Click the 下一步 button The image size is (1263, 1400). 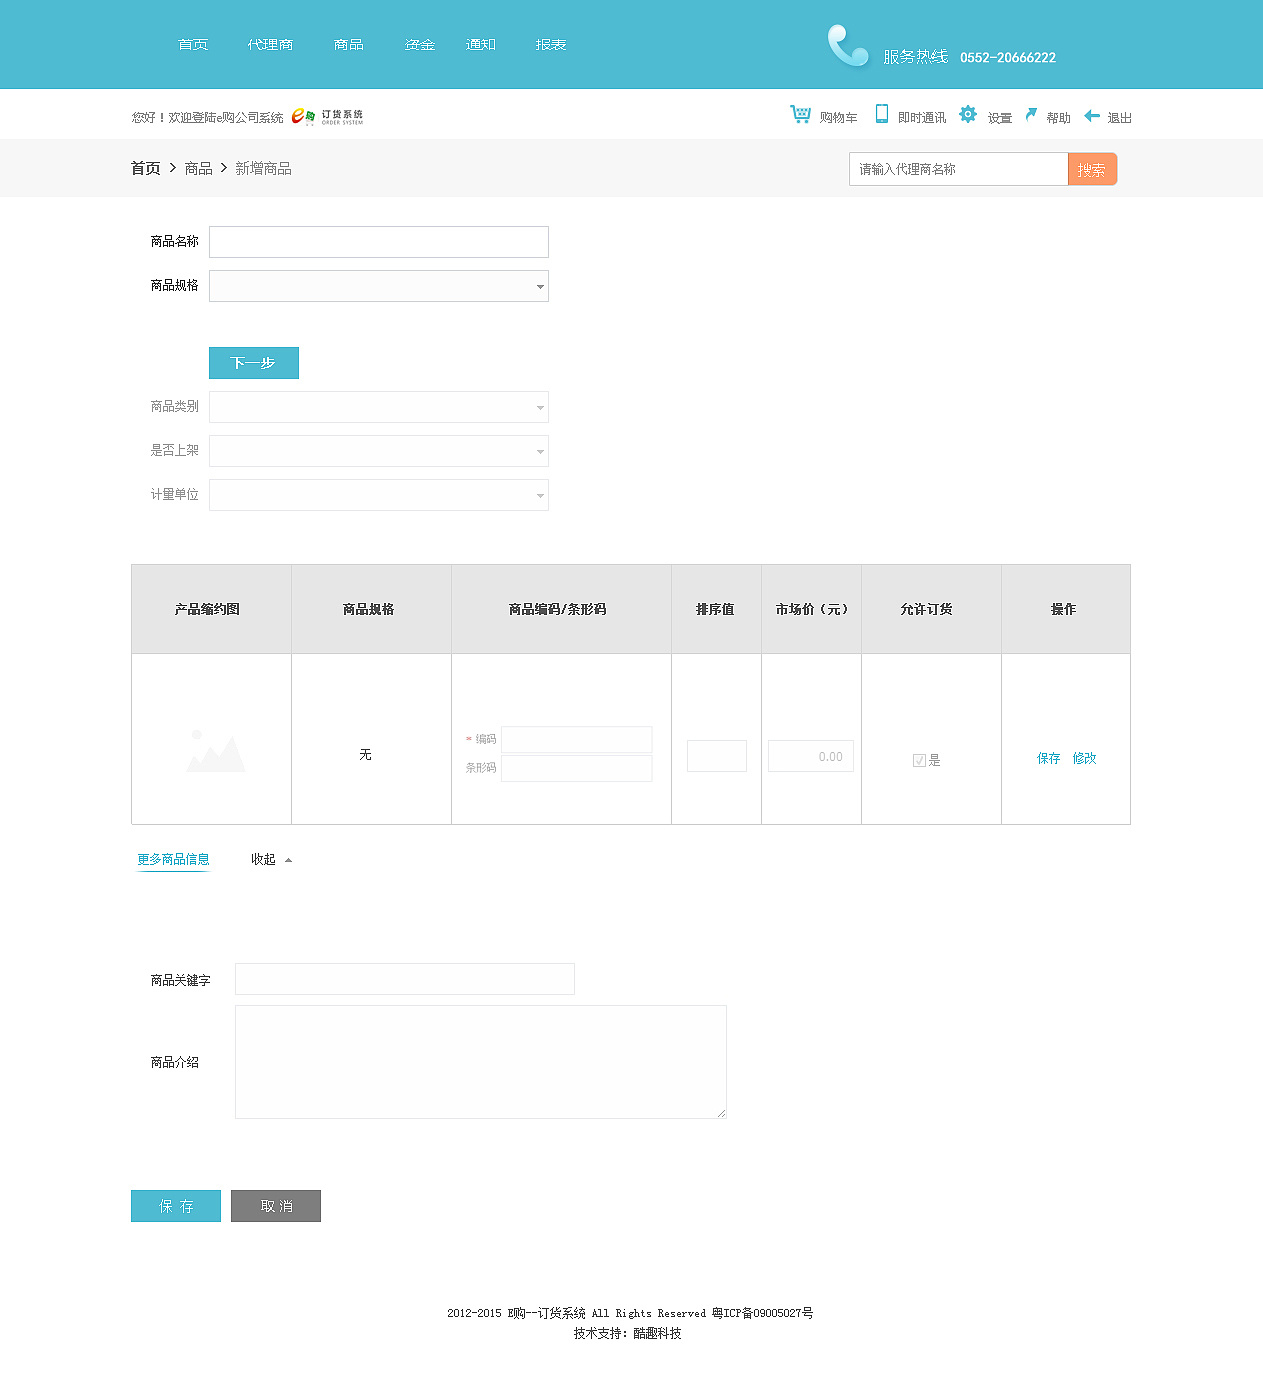(x=254, y=363)
